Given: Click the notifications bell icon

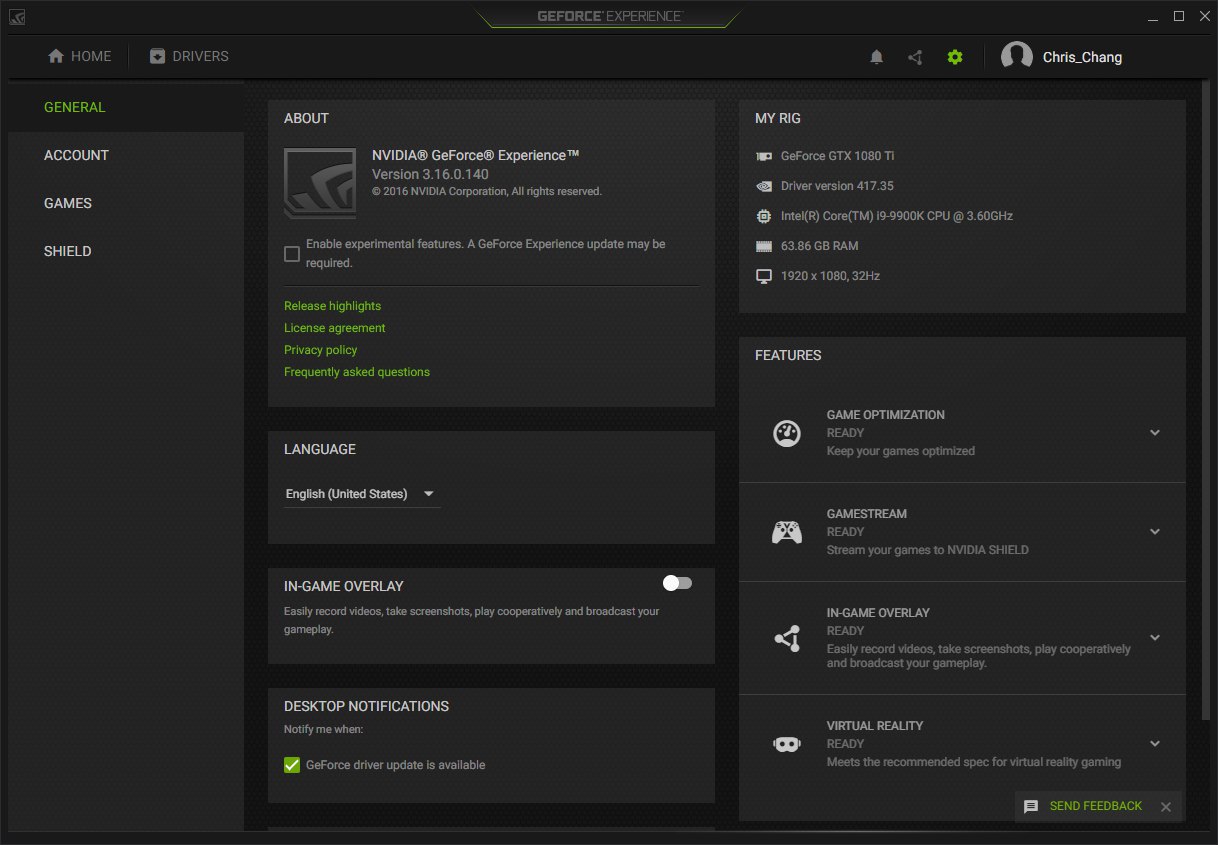Looking at the screenshot, I should tap(876, 57).
